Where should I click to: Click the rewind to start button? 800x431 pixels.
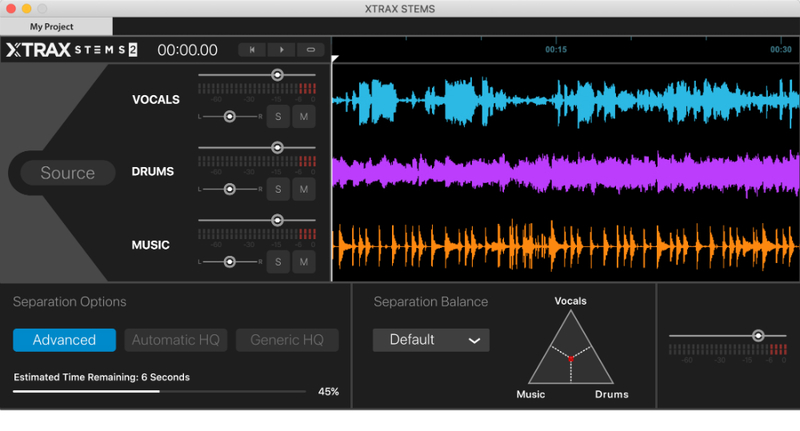point(252,49)
